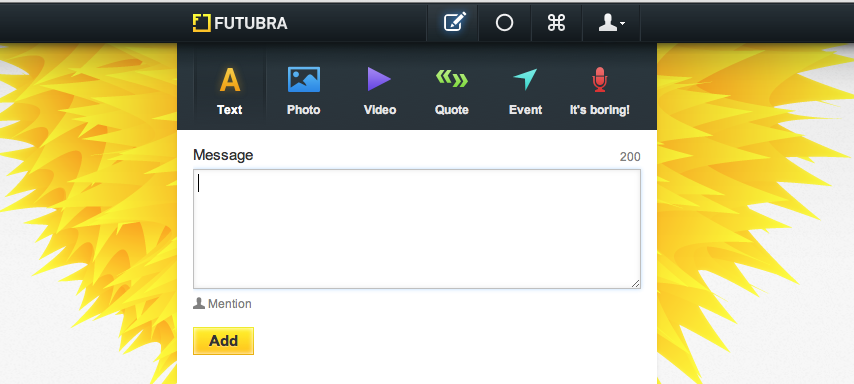Switch to the Photo tab label
Screen dimensions: 854x384
pyautogui.click(x=303, y=110)
